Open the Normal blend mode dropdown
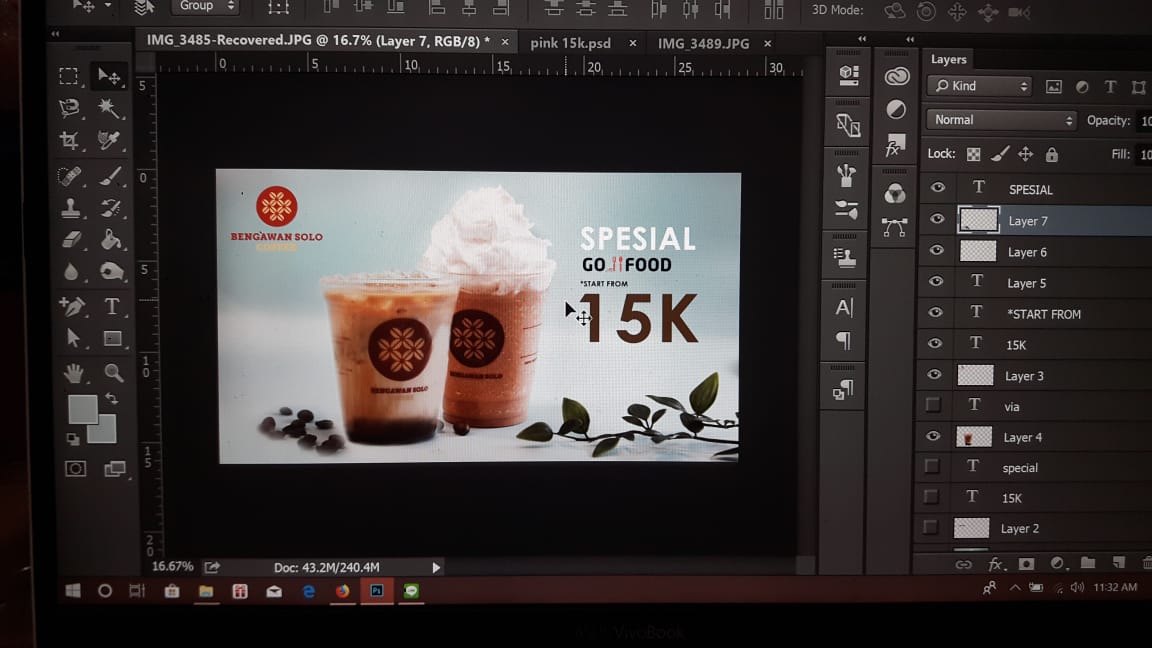The height and width of the screenshot is (648, 1152). coord(1000,119)
